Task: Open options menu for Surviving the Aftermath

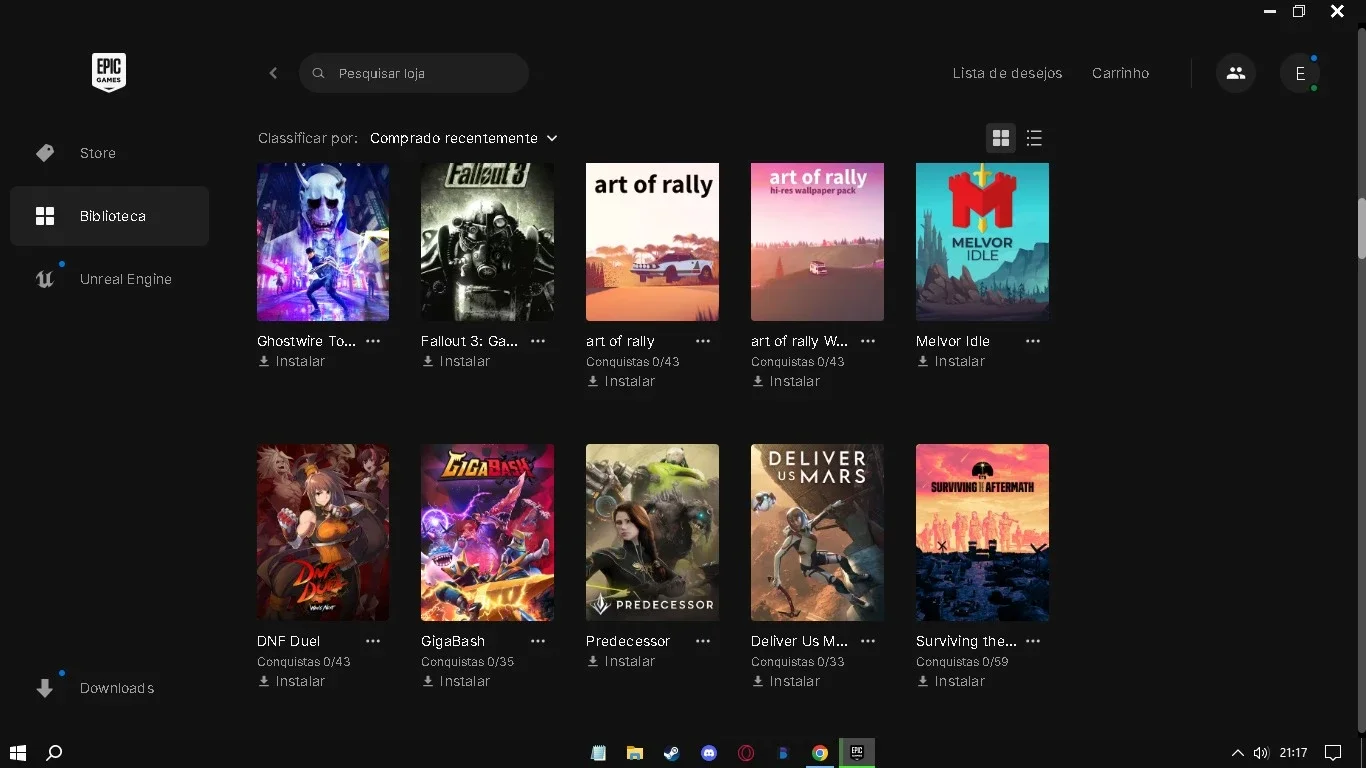Action: click(x=1033, y=641)
